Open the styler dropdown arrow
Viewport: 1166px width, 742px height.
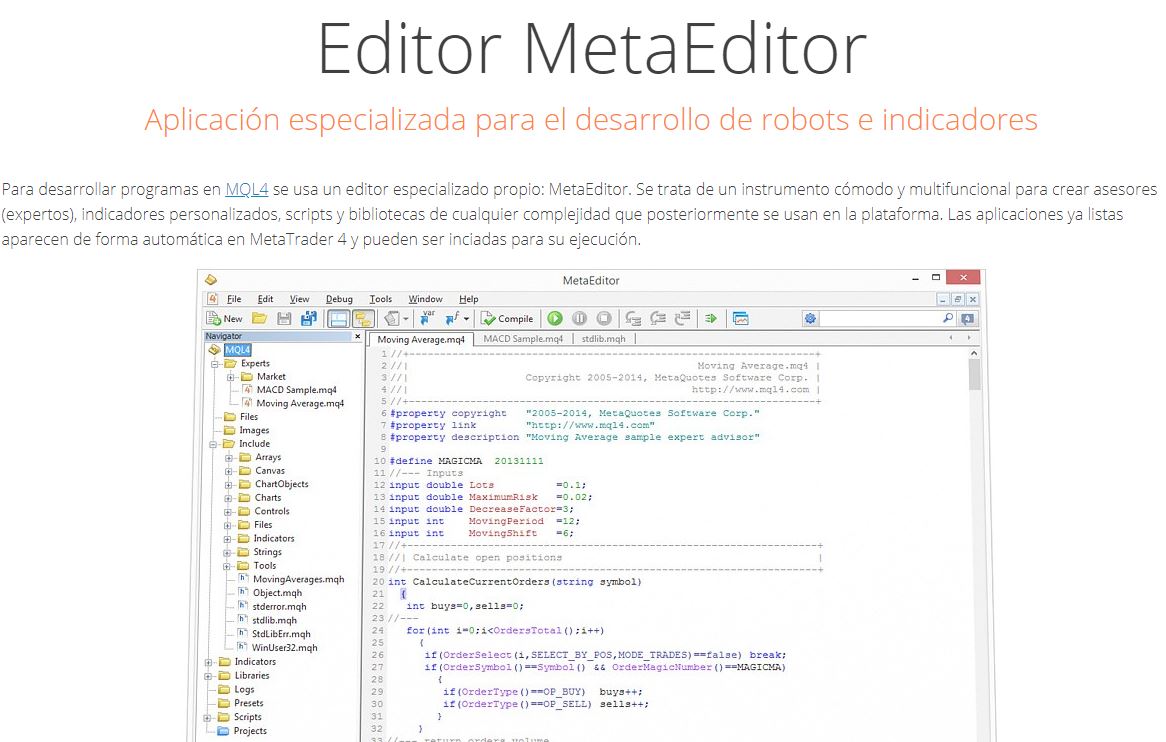tap(406, 319)
